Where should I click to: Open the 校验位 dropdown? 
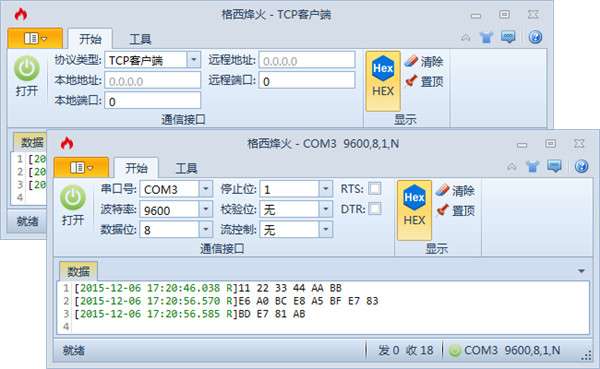326,209
